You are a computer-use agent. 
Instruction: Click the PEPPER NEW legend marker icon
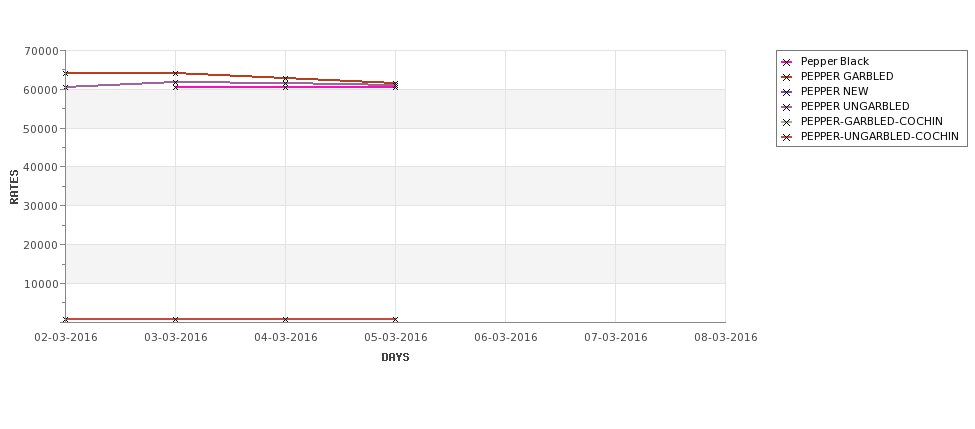pos(787,92)
